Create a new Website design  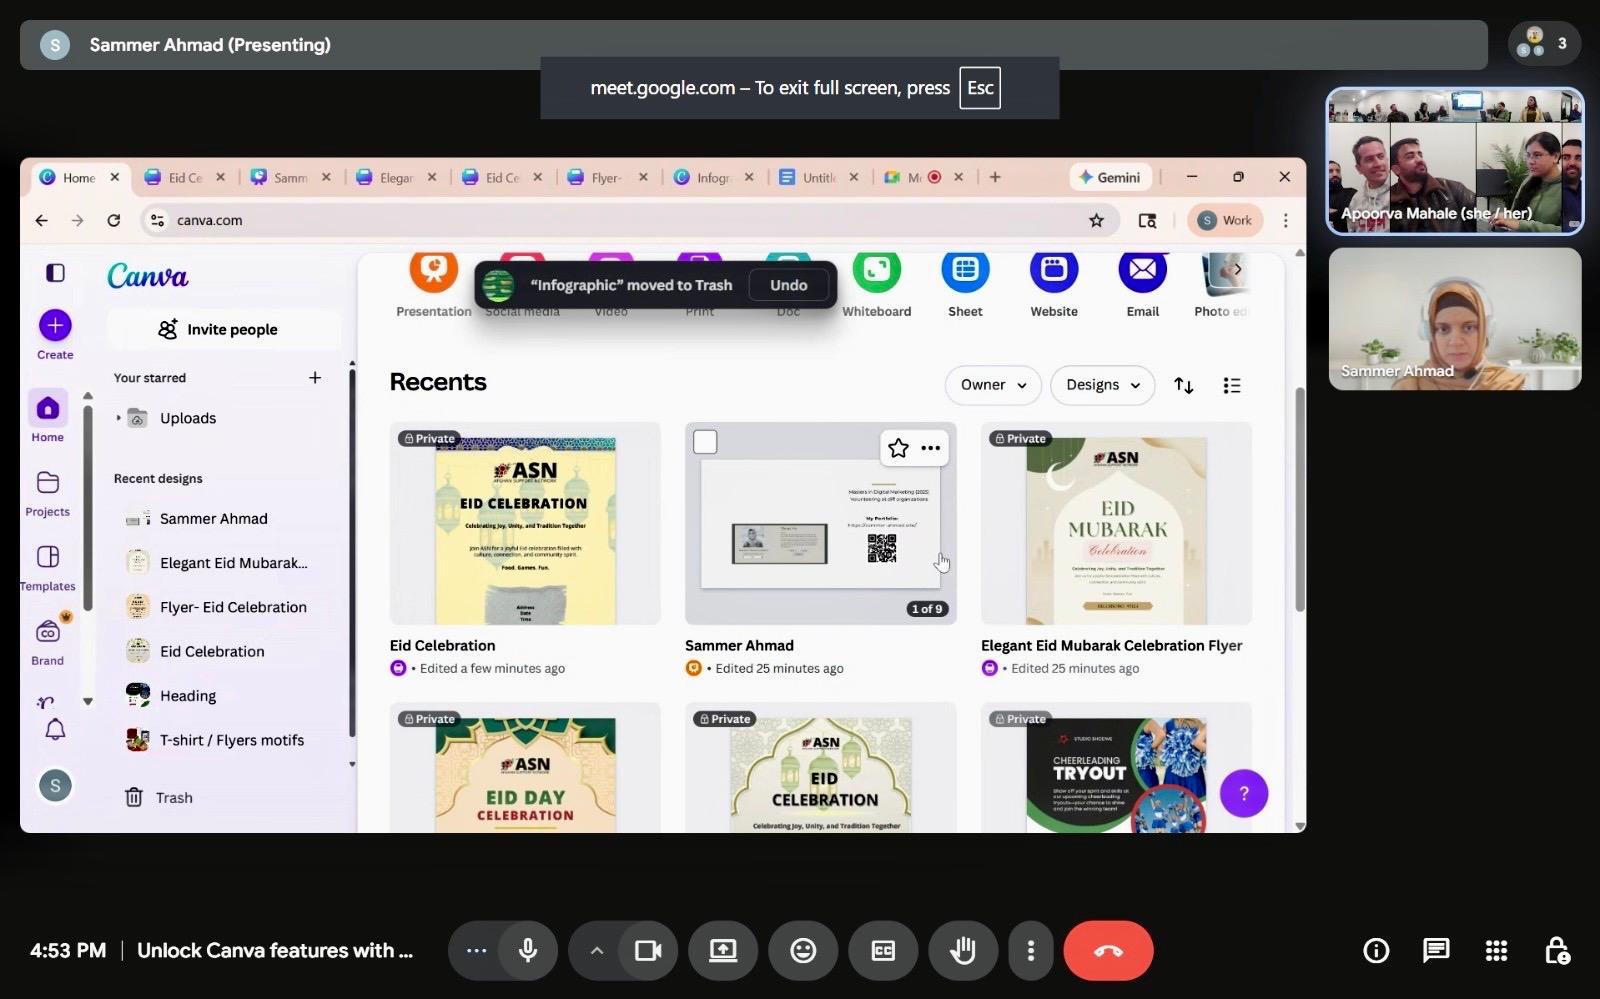[x=1054, y=283]
